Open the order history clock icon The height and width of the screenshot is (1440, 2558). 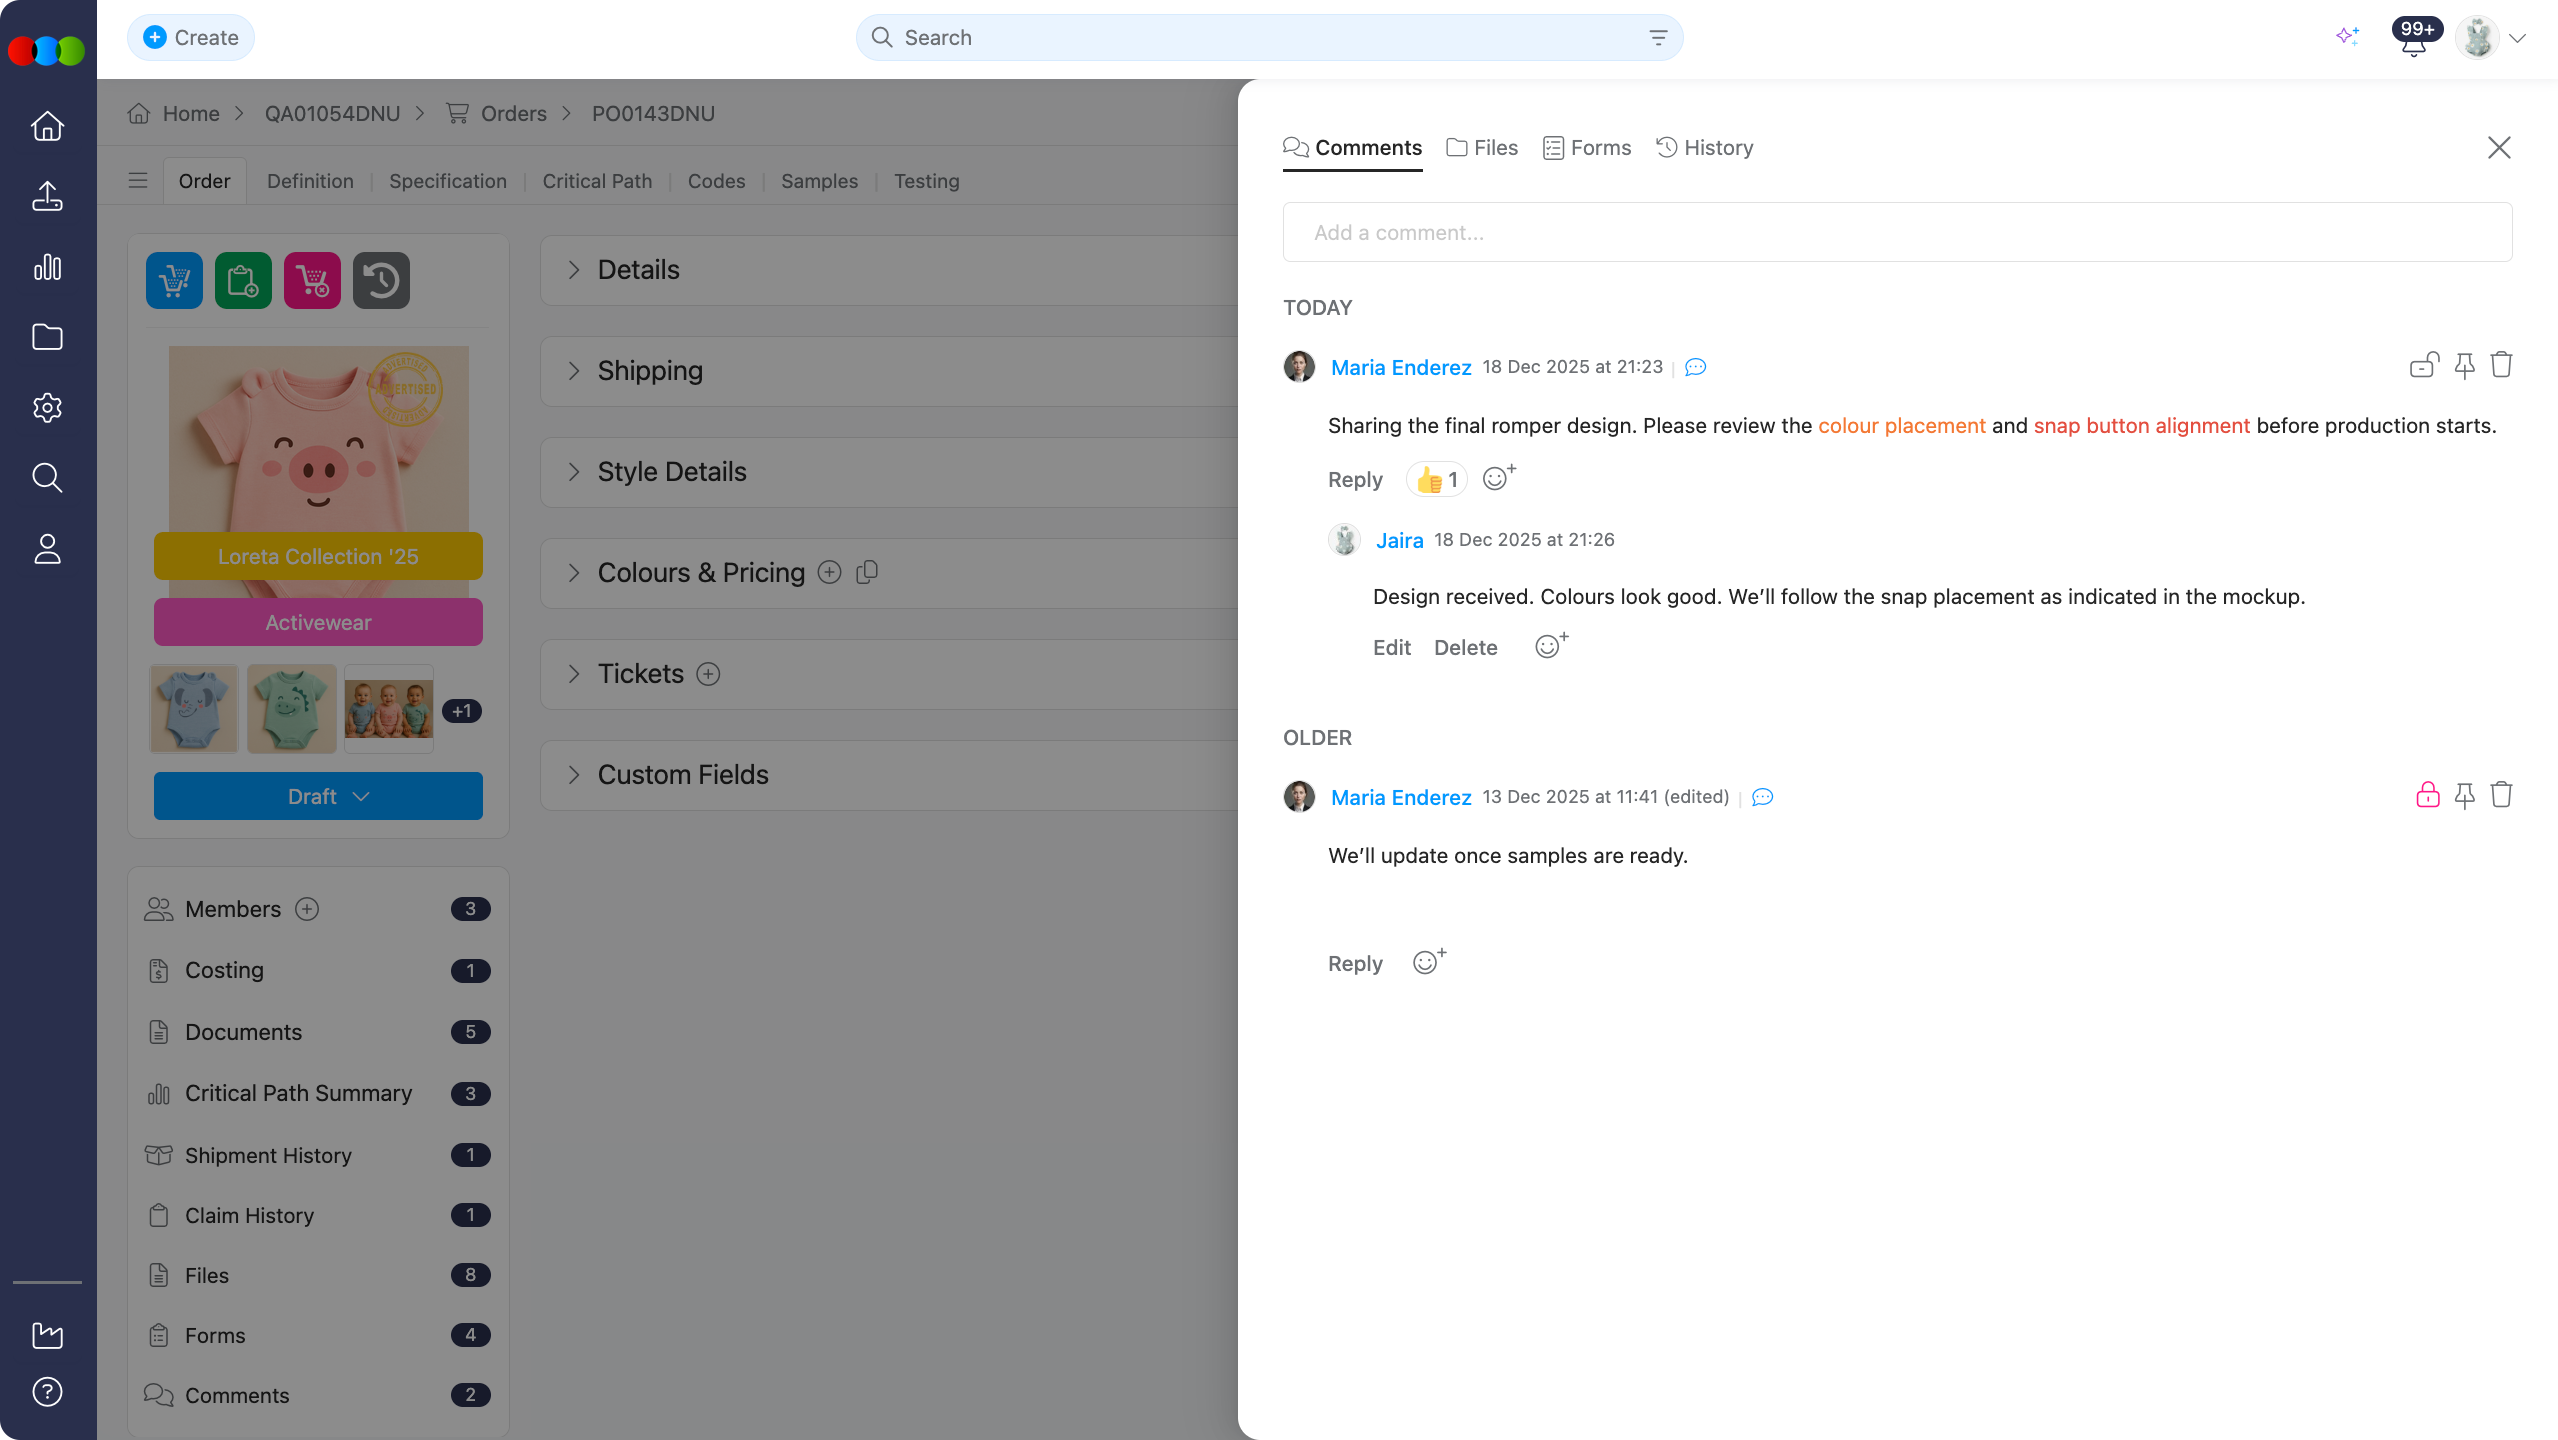coord(381,280)
